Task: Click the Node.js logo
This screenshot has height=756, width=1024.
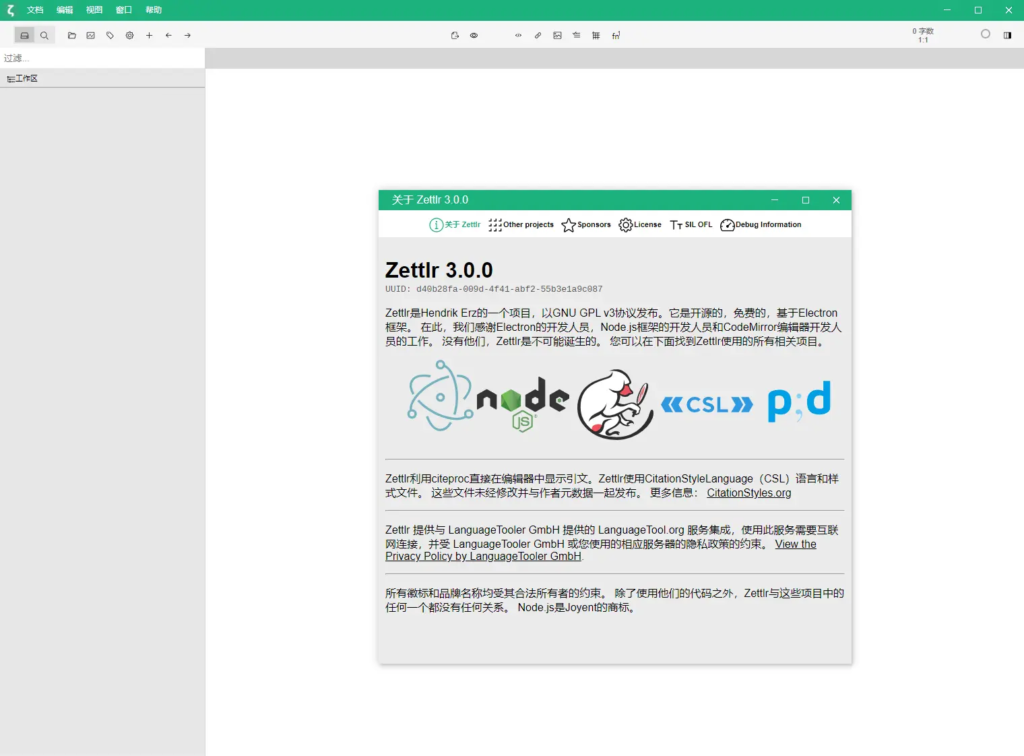Action: 523,403
